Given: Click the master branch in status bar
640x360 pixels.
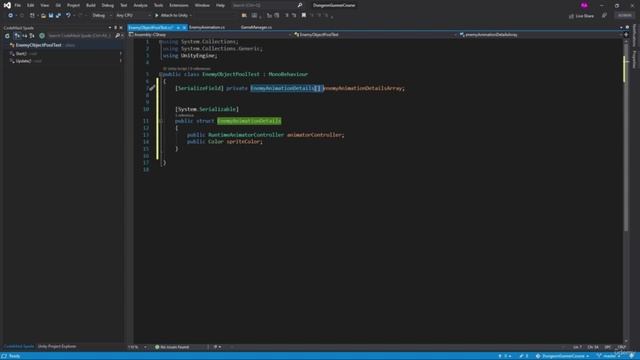Looking at the screenshot, I should click(x=608, y=356).
